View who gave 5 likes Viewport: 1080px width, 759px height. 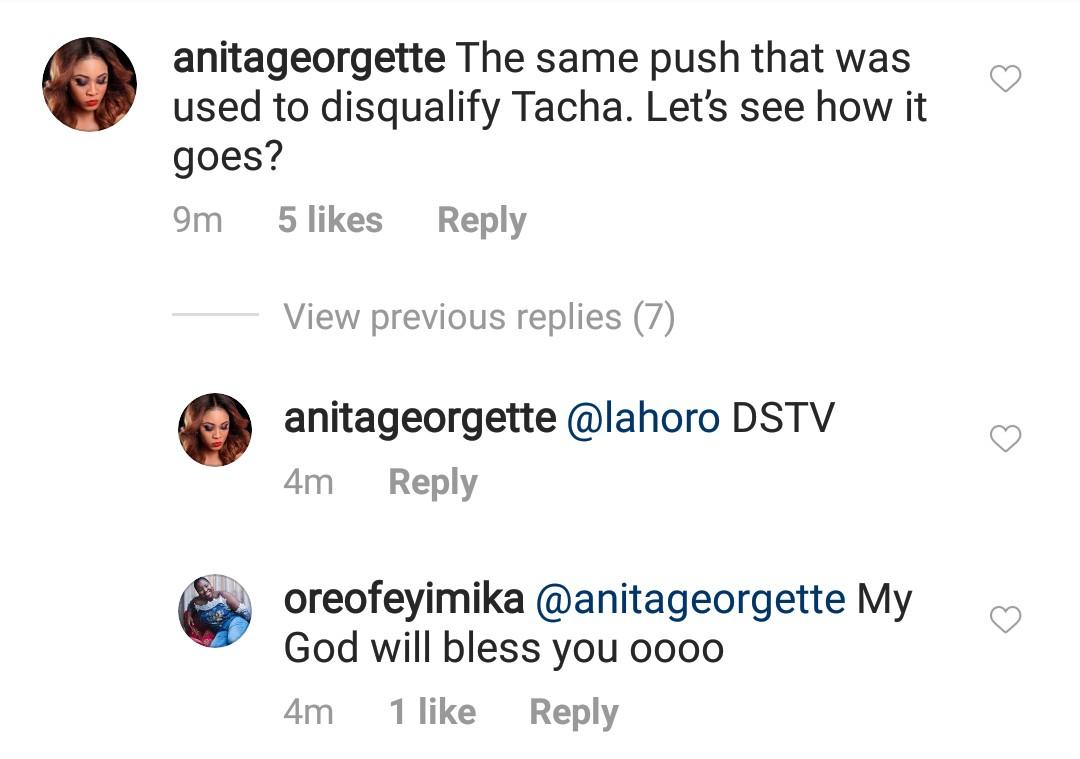coord(330,221)
